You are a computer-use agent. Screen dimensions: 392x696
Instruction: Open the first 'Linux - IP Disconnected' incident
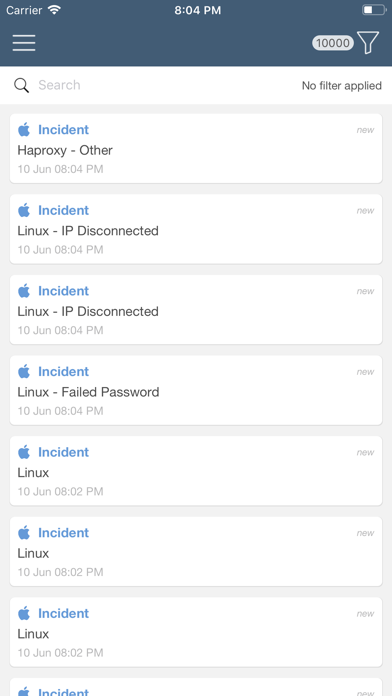click(196, 229)
